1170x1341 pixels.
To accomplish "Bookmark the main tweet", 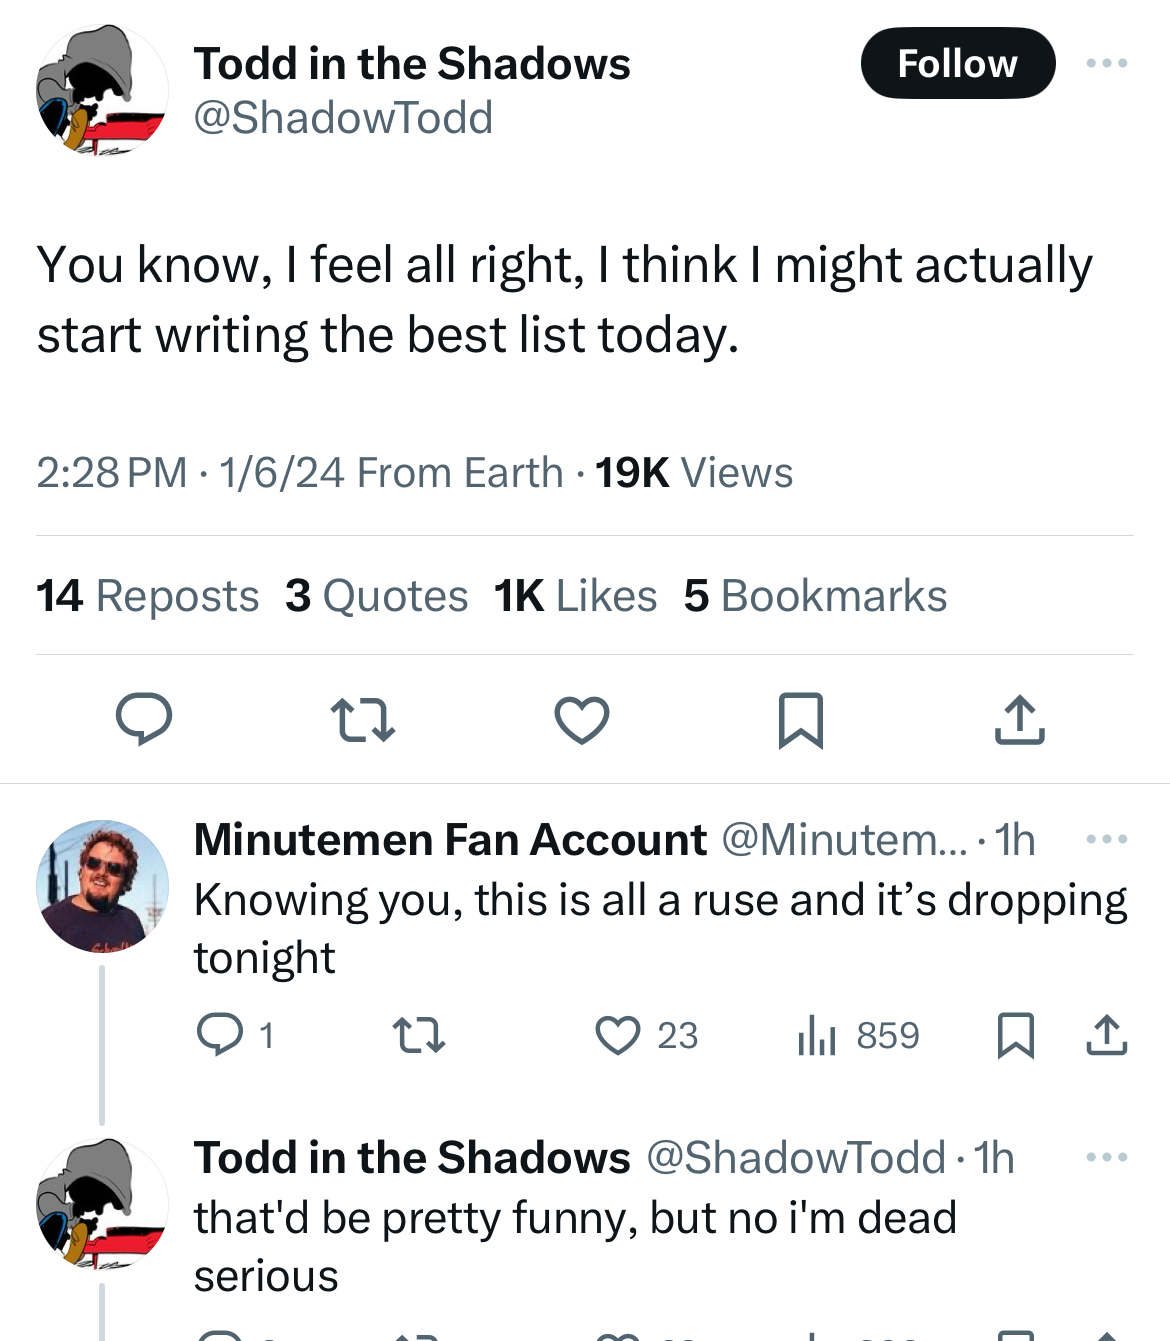I will pyautogui.click(x=801, y=720).
